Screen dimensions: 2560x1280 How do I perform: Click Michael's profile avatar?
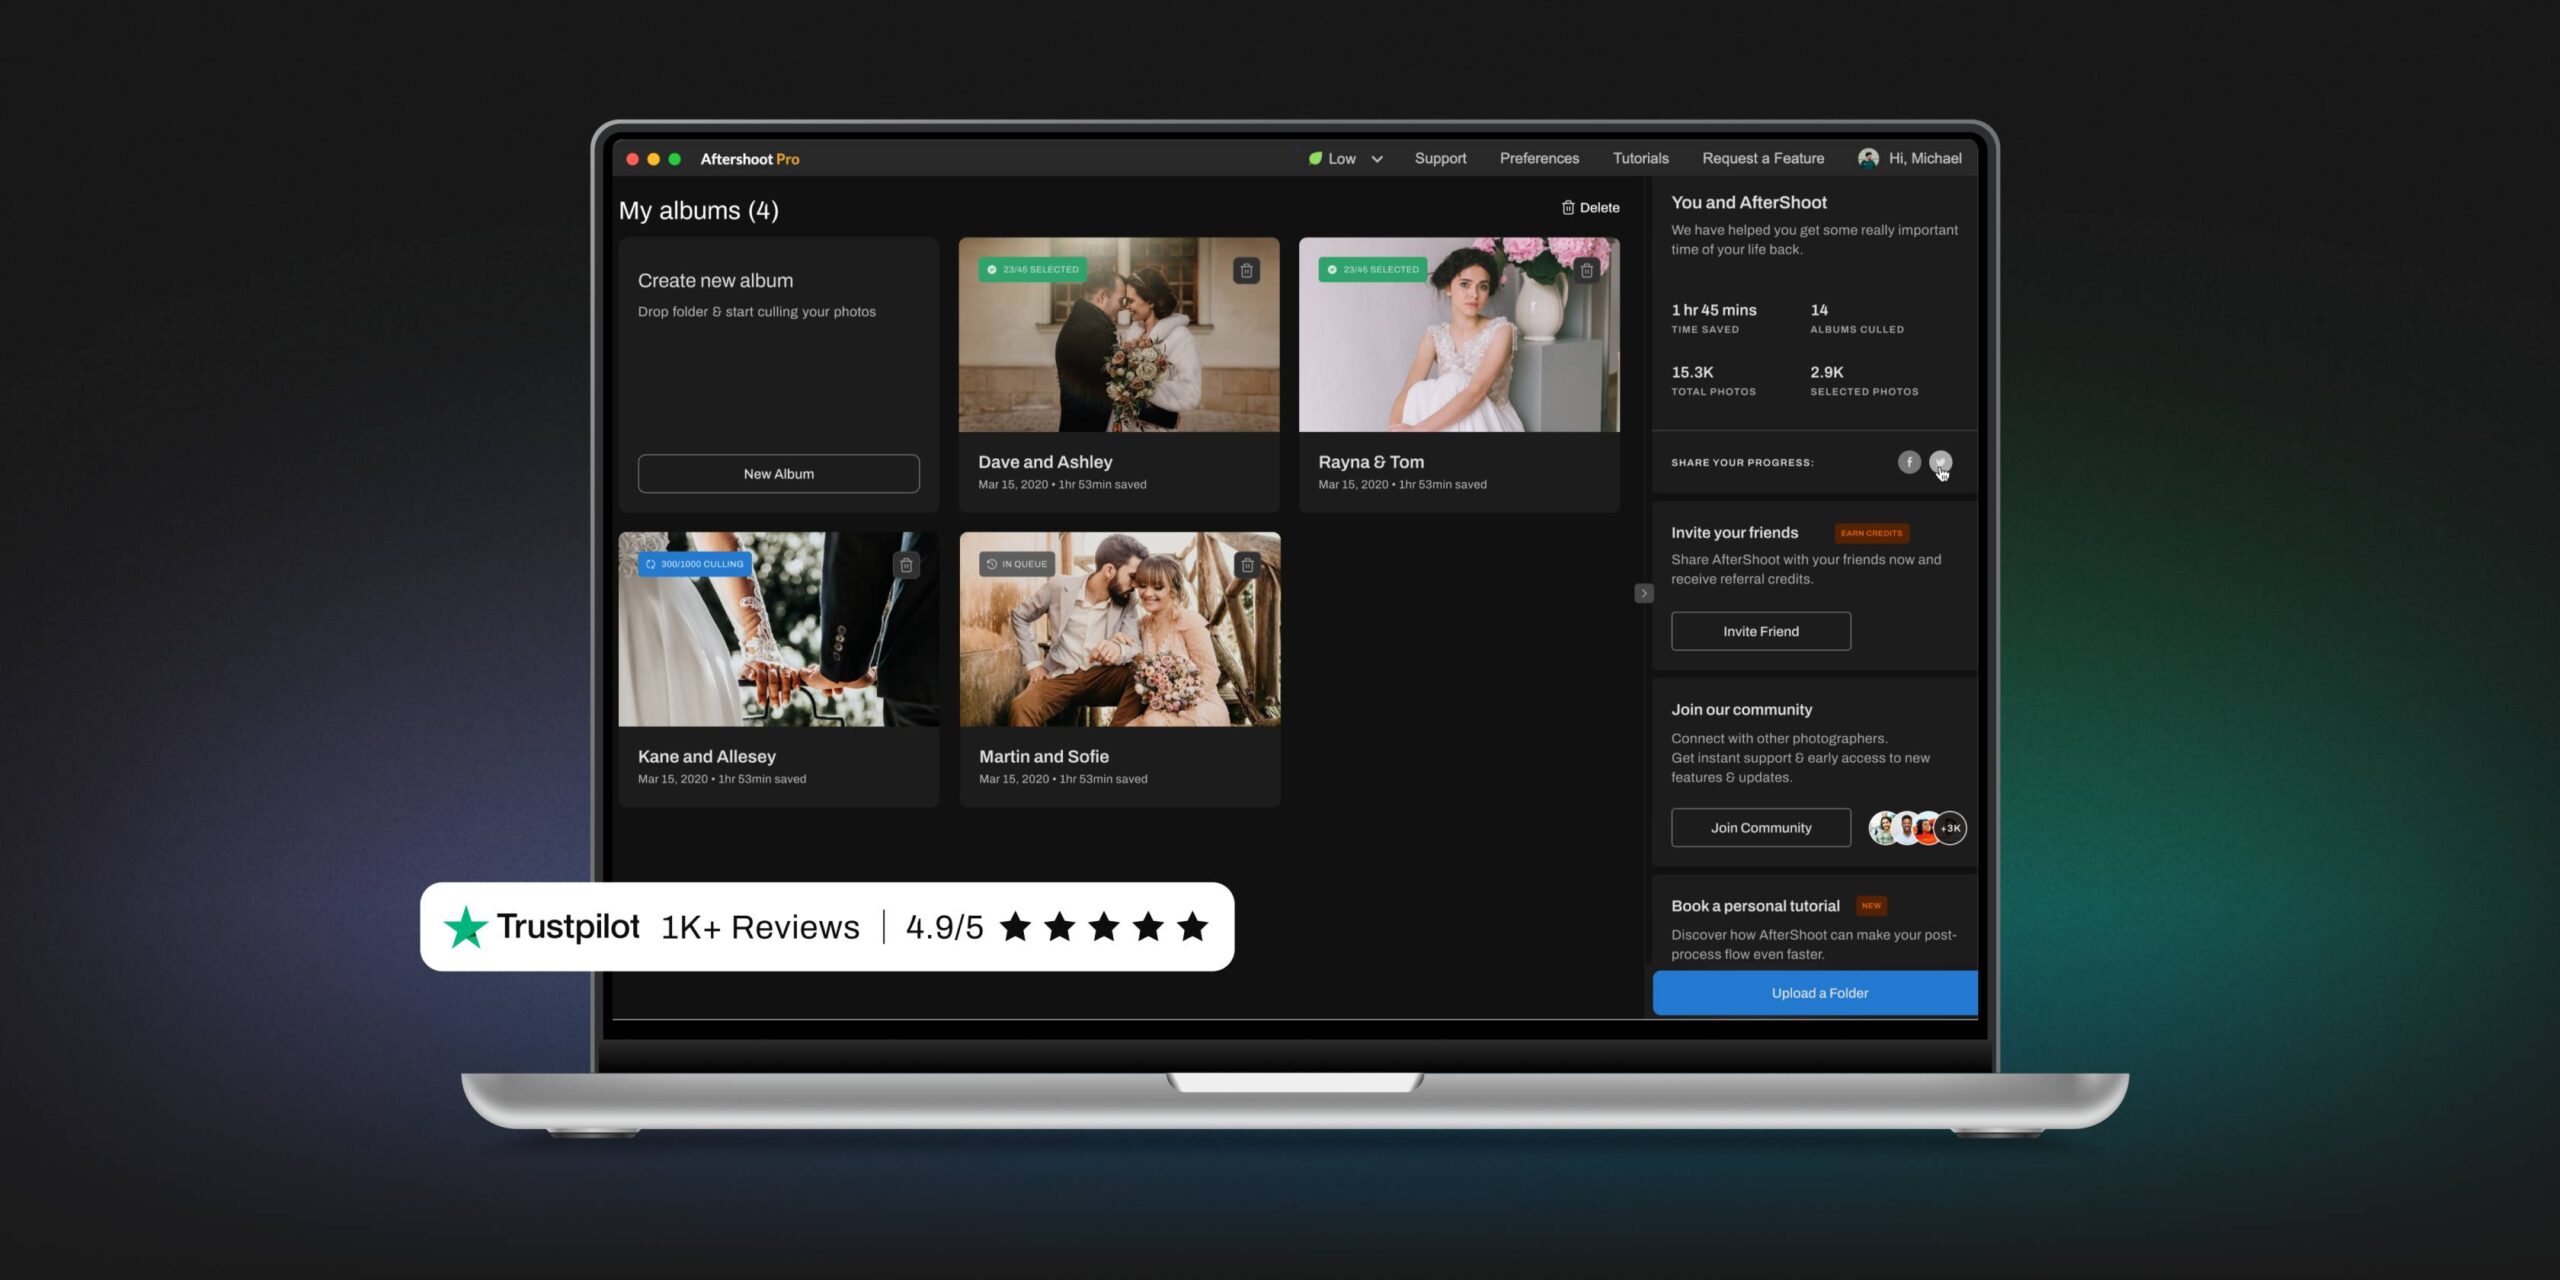point(1868,158)
